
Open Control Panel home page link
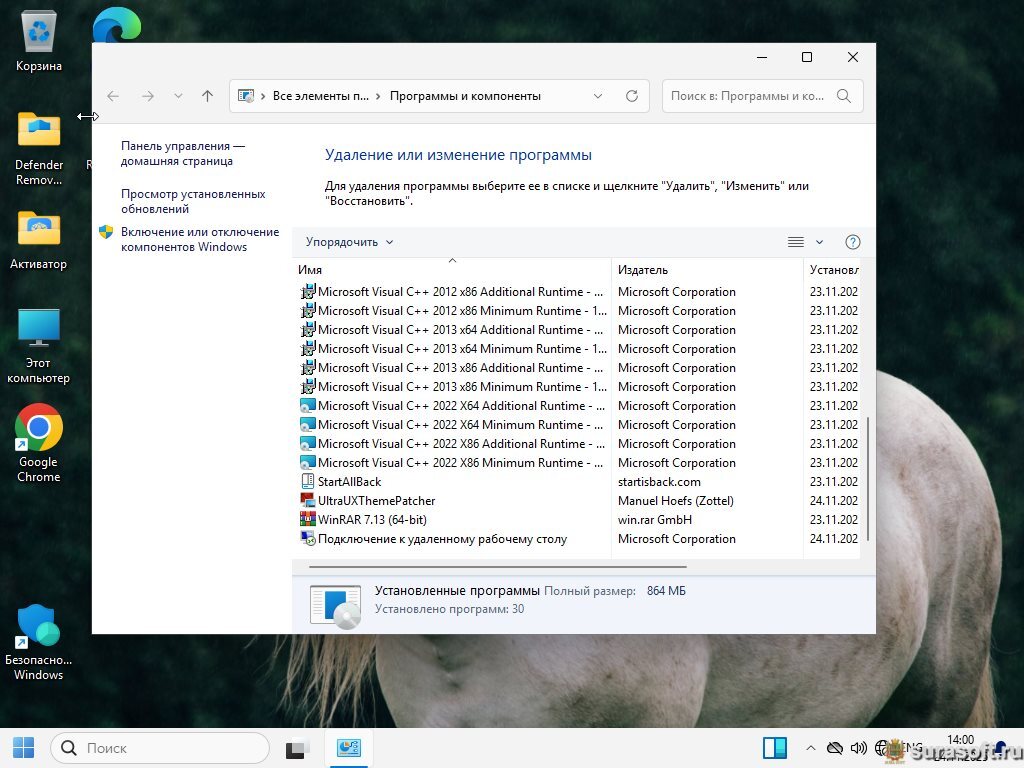click(182, 153)
